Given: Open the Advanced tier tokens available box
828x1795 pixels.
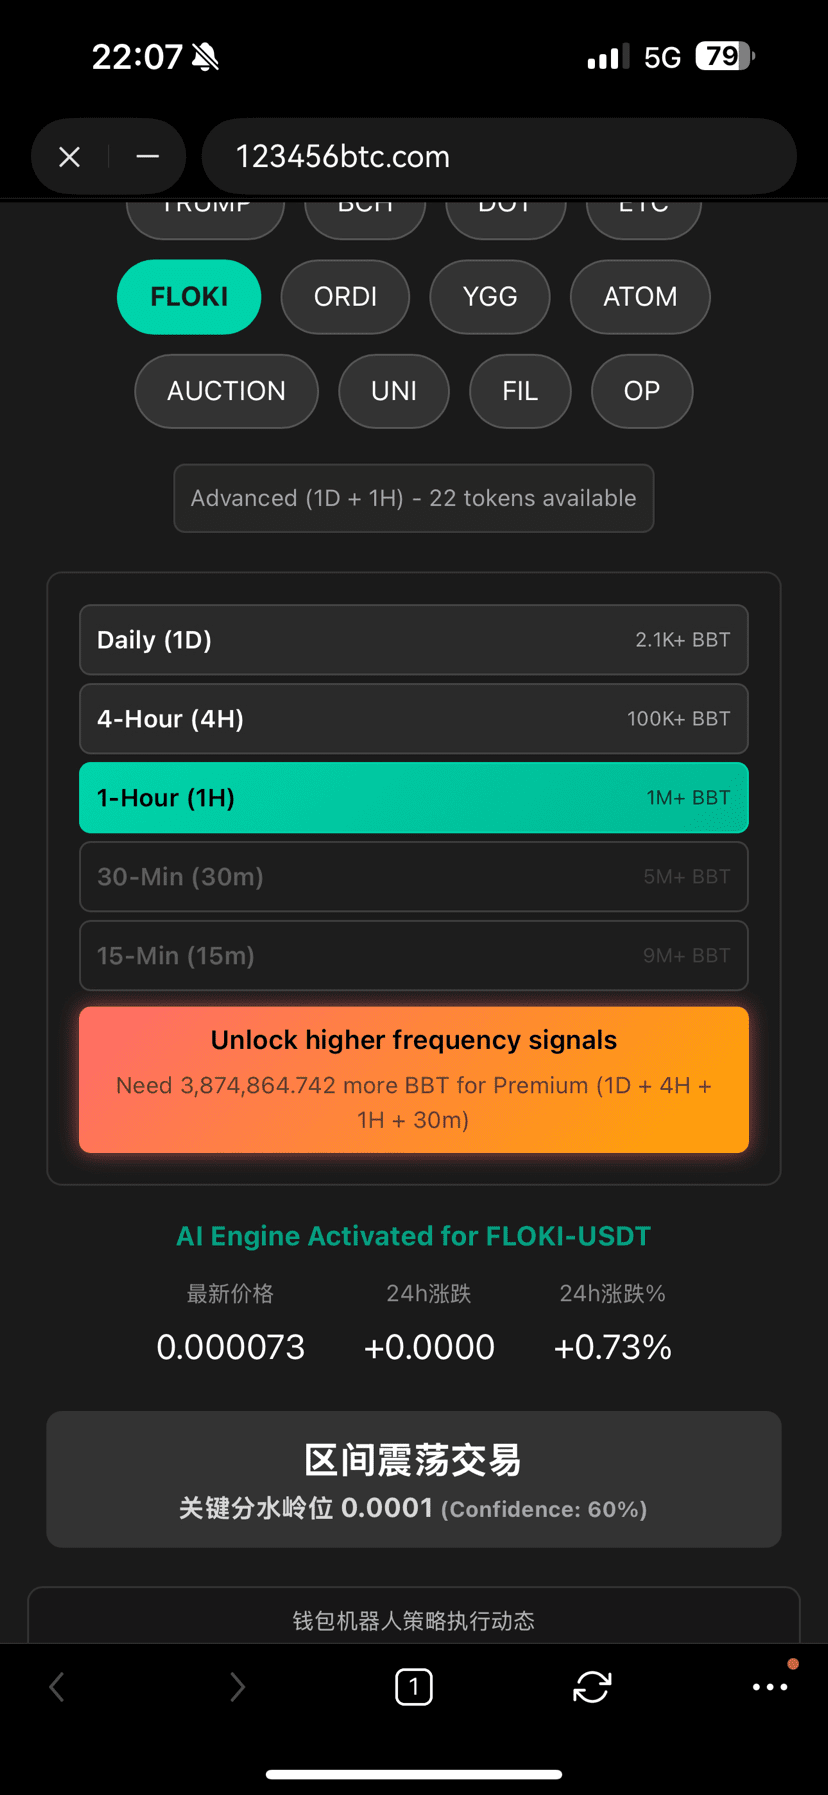Looking at the screenshot, I should point(414,498).
